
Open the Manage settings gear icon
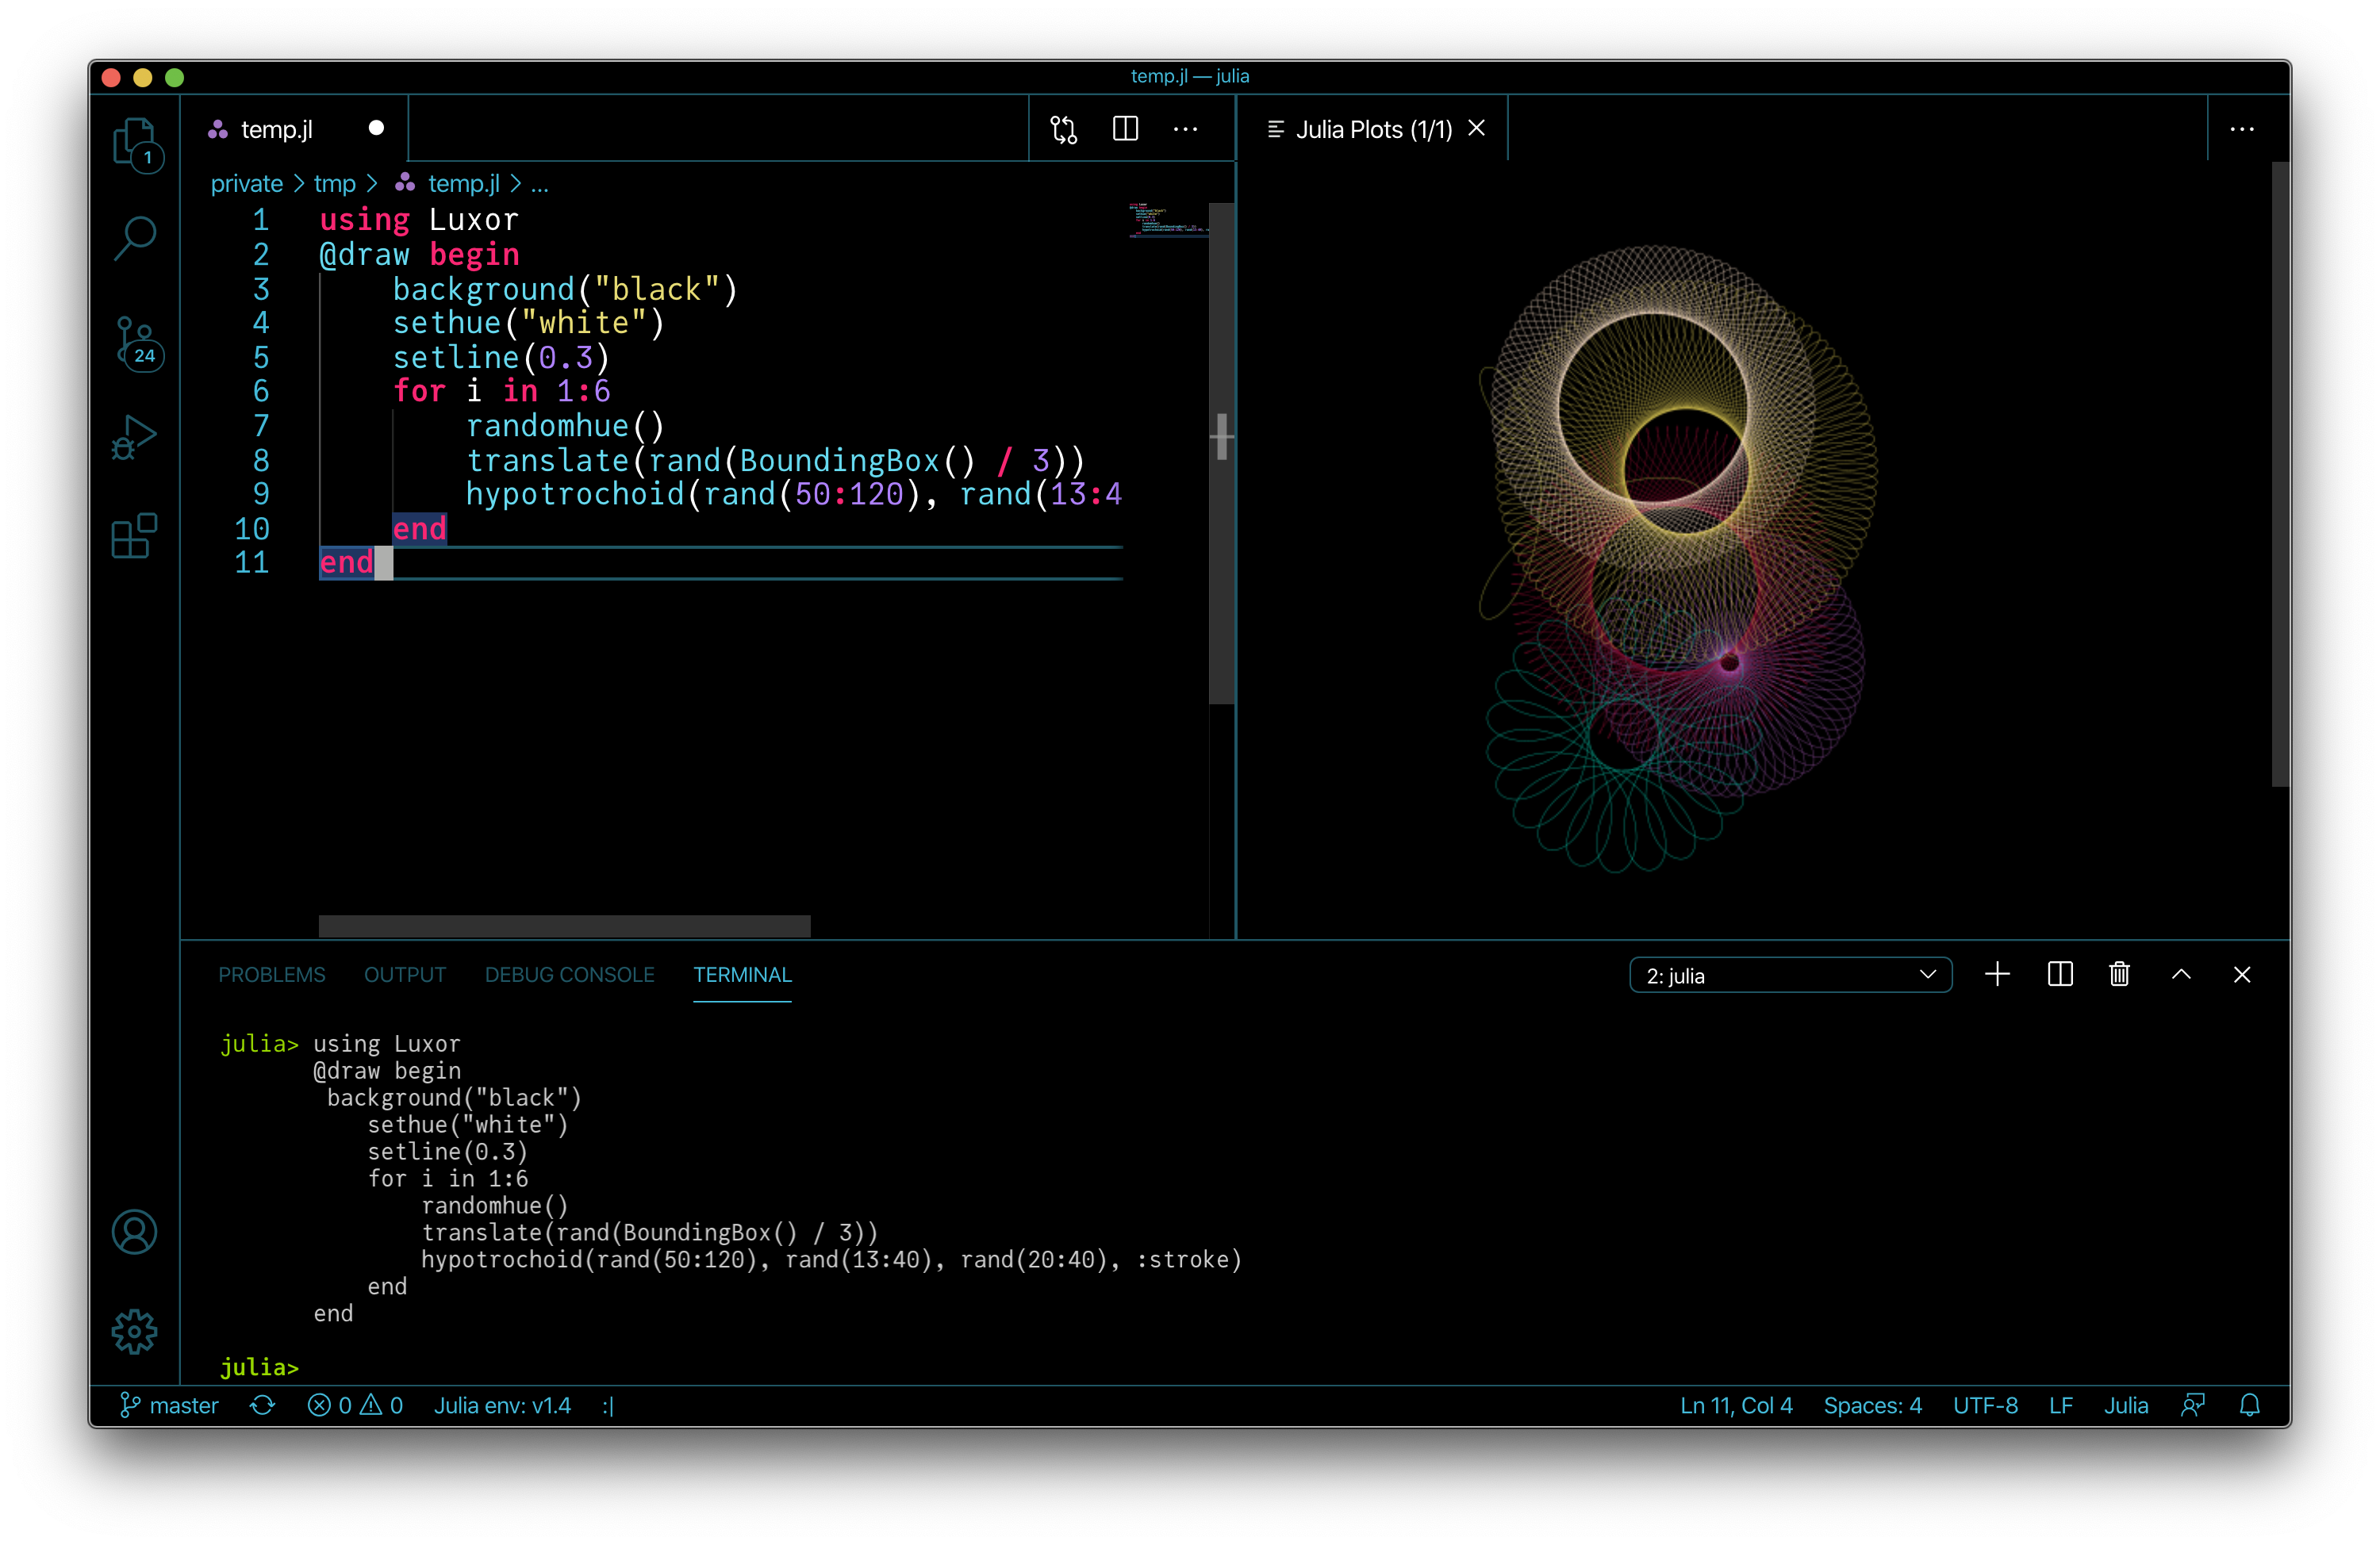coord(135,1331)
